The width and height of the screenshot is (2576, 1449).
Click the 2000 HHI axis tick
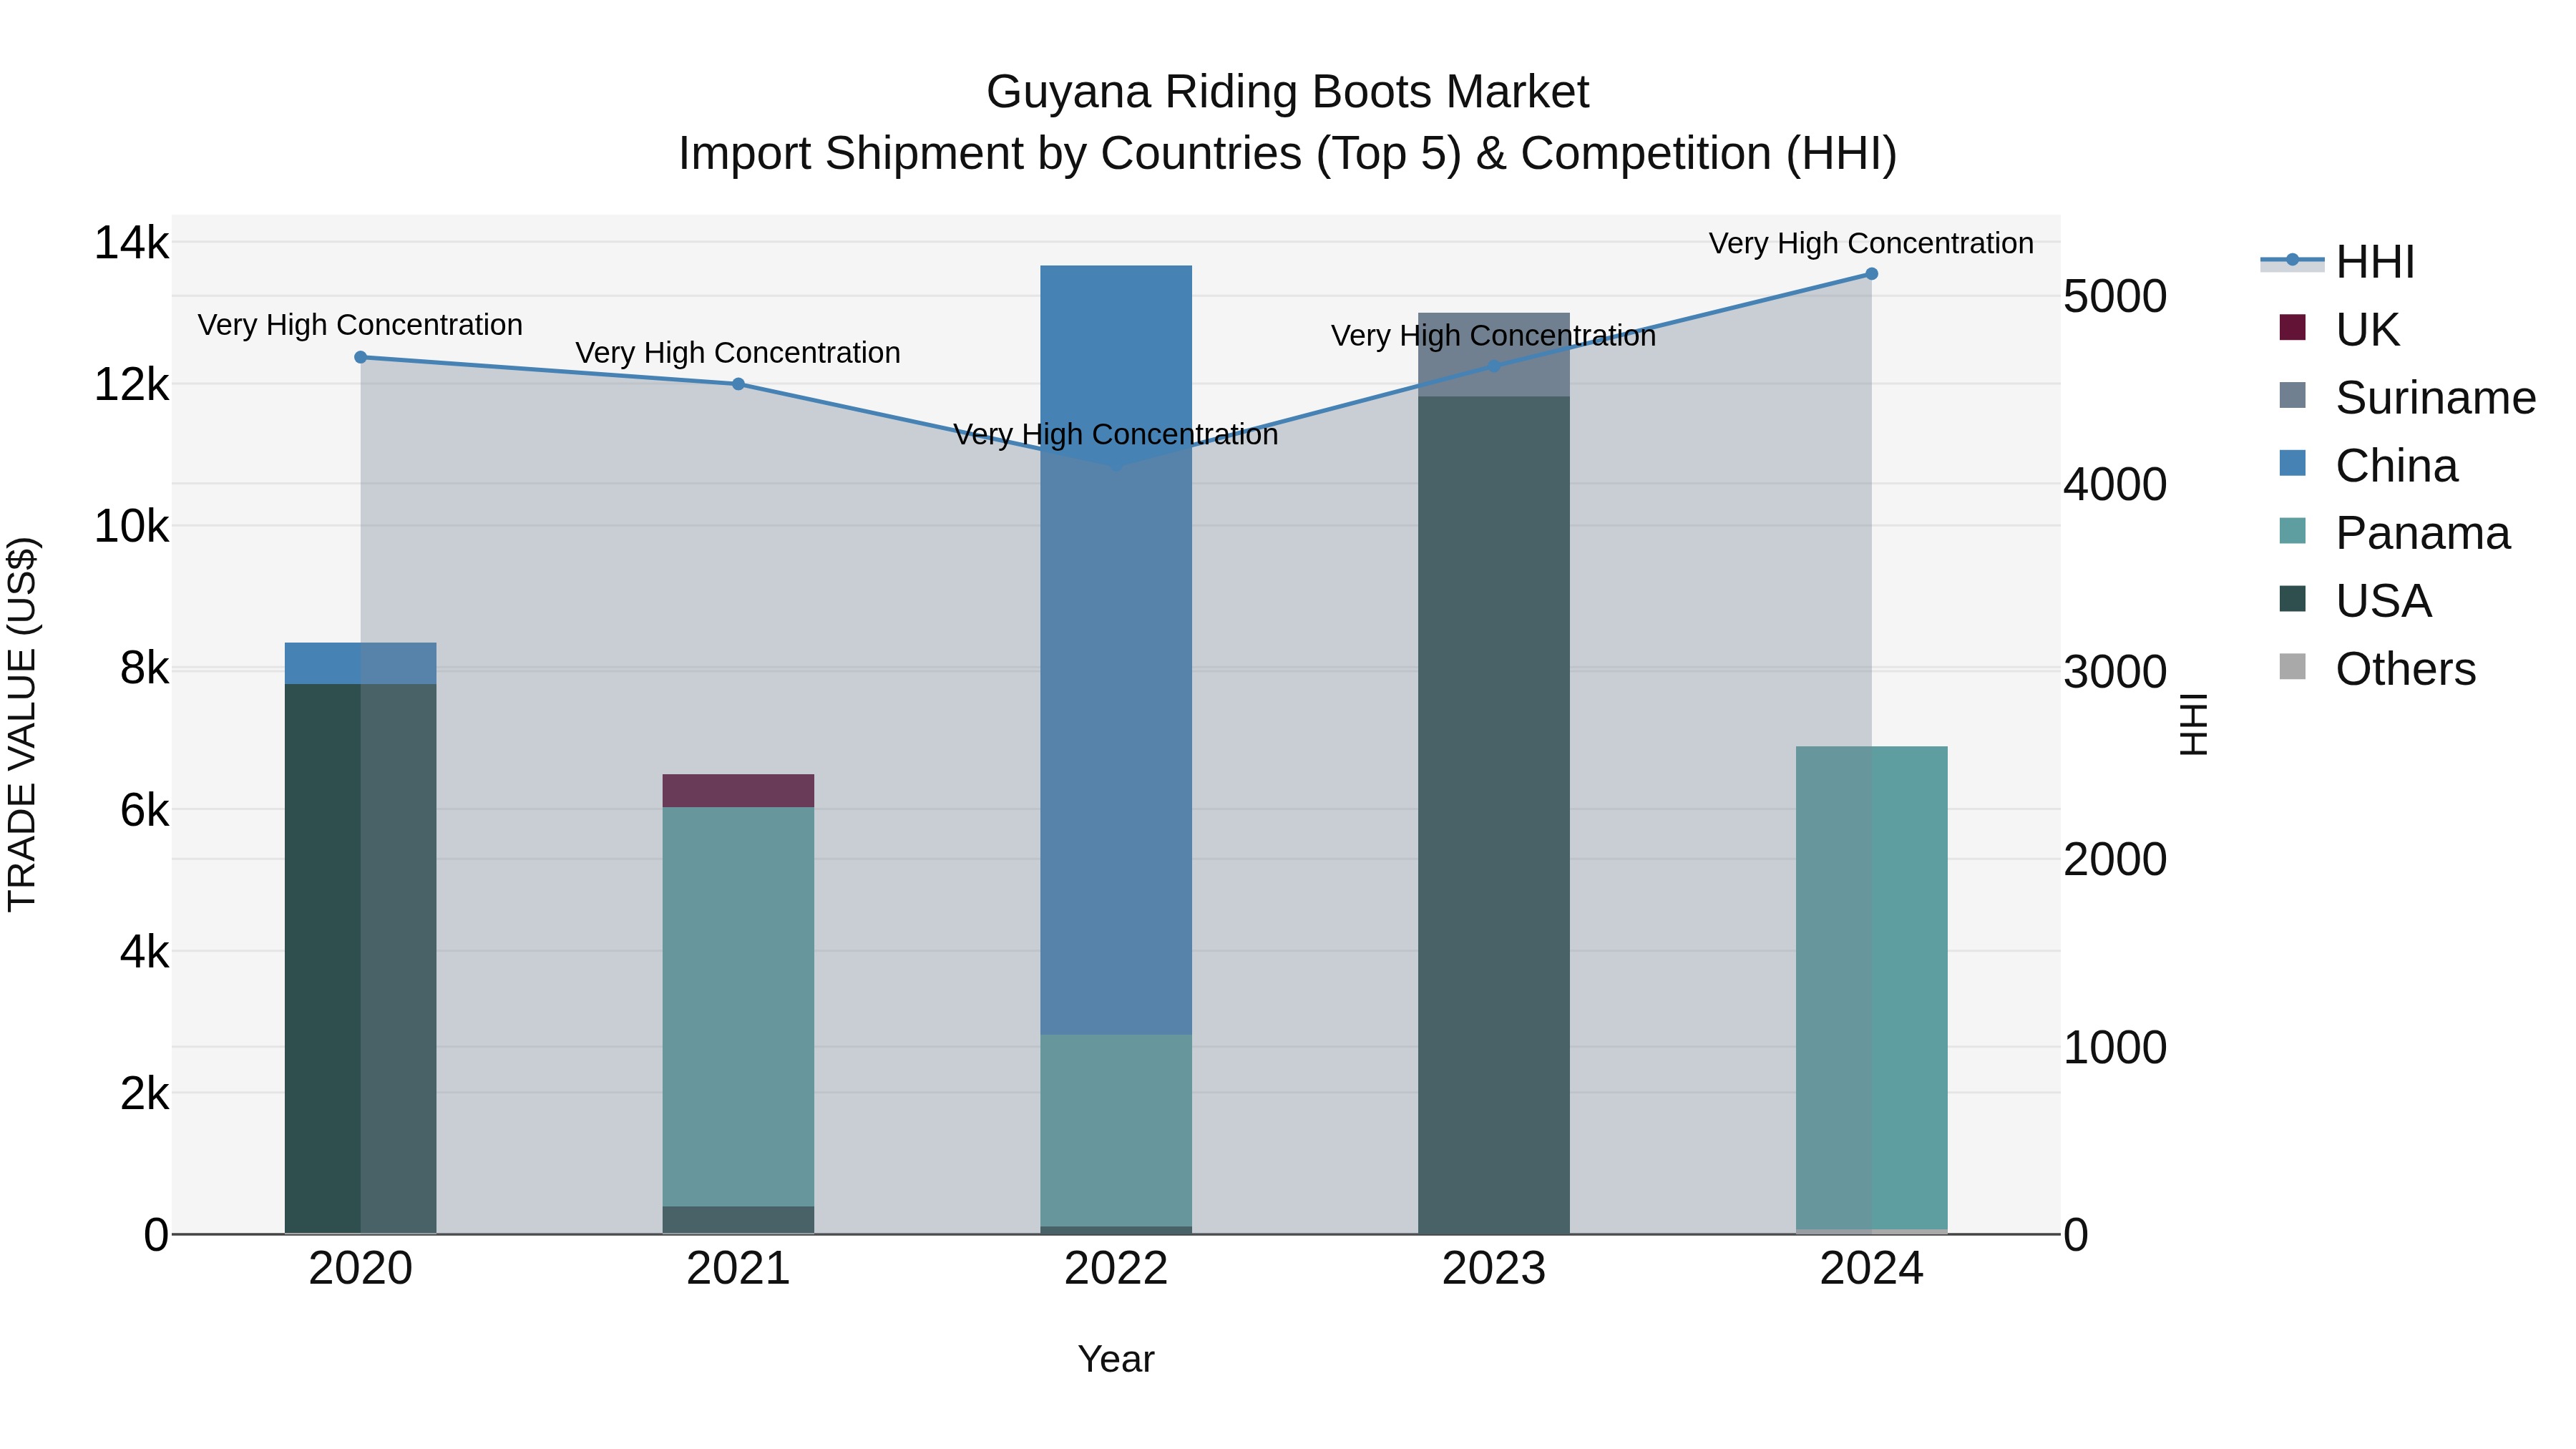(2115, 860)
